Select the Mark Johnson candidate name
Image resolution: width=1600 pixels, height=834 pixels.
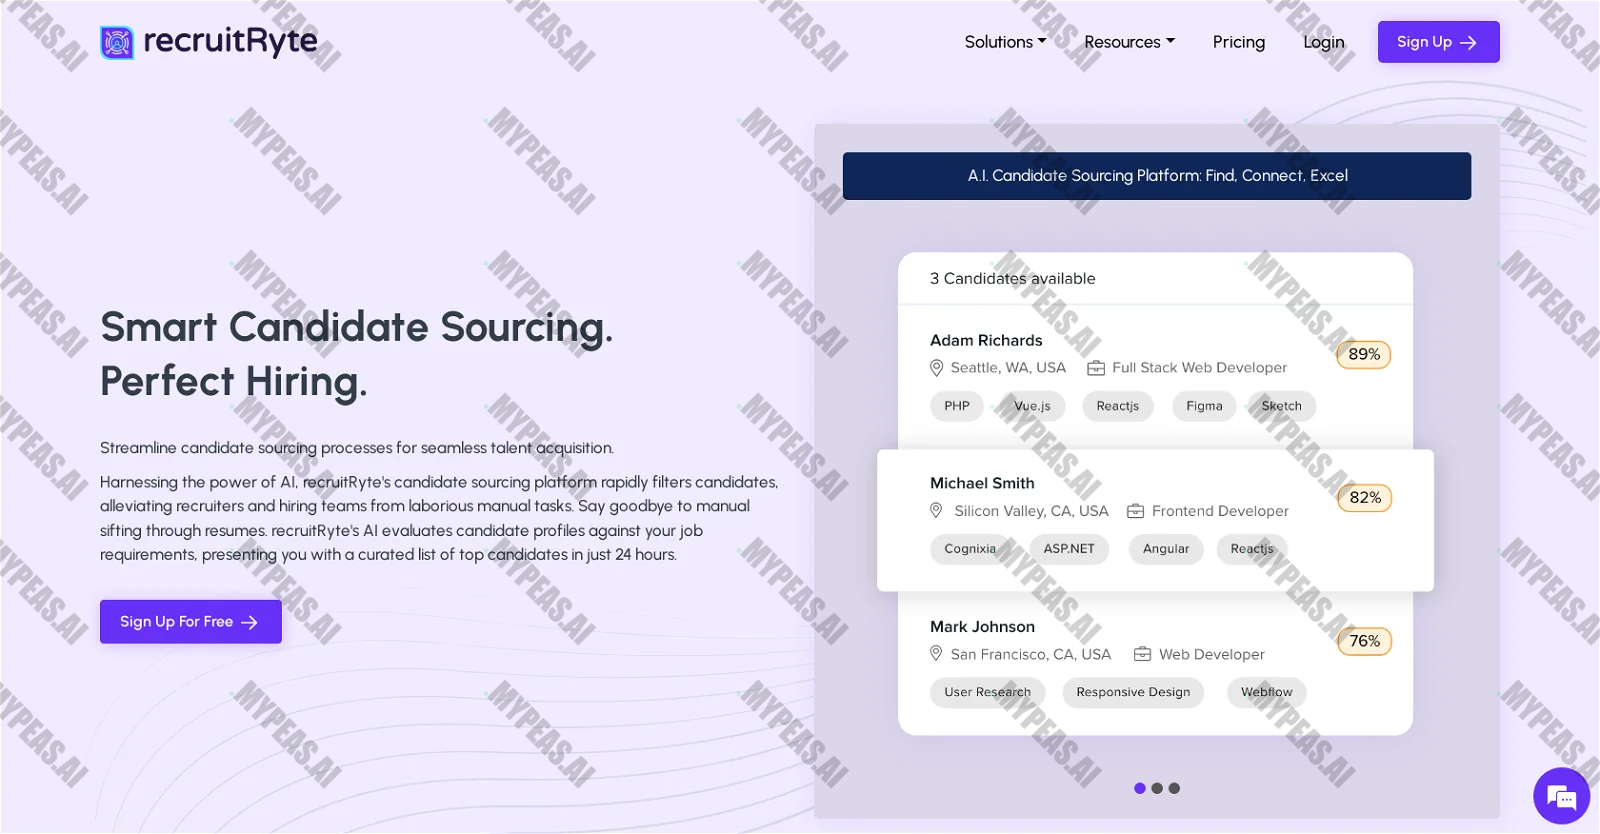[x=982, y=627]
